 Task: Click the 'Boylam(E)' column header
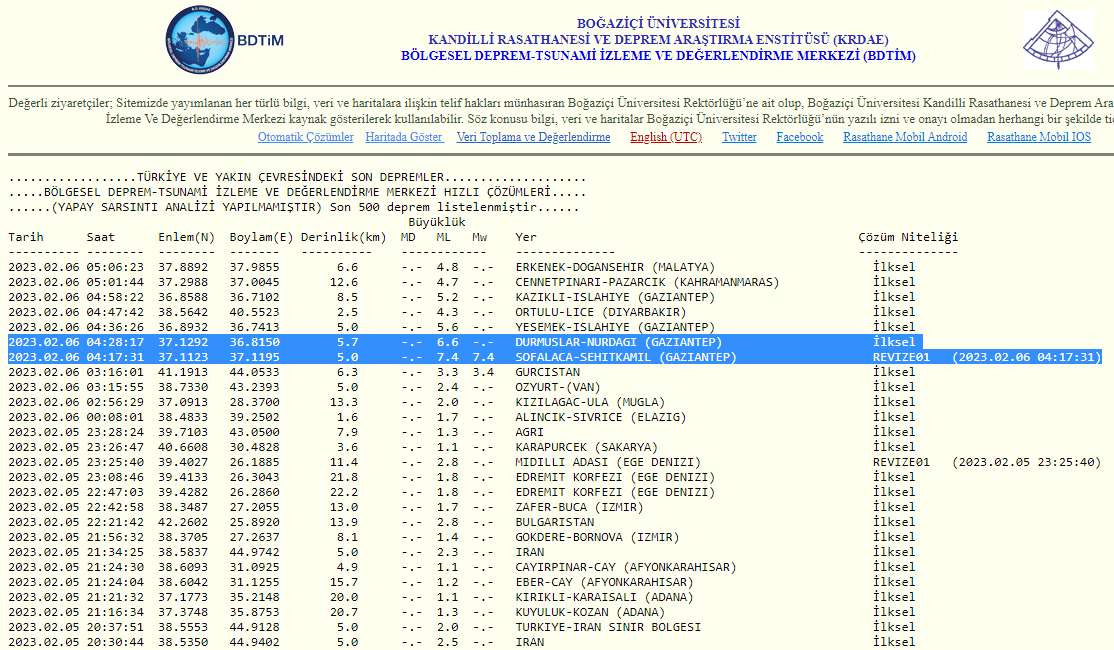point(261,237)
